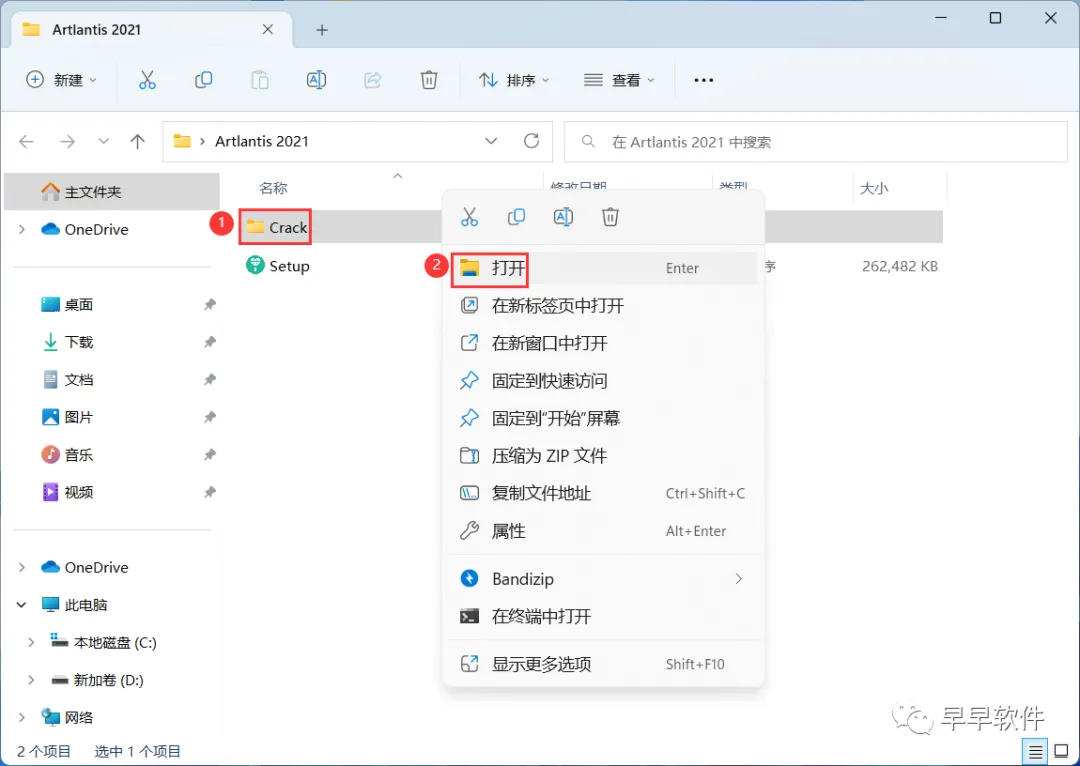Click the 大小 column header

pyautogui.click(x=874, y=188)
